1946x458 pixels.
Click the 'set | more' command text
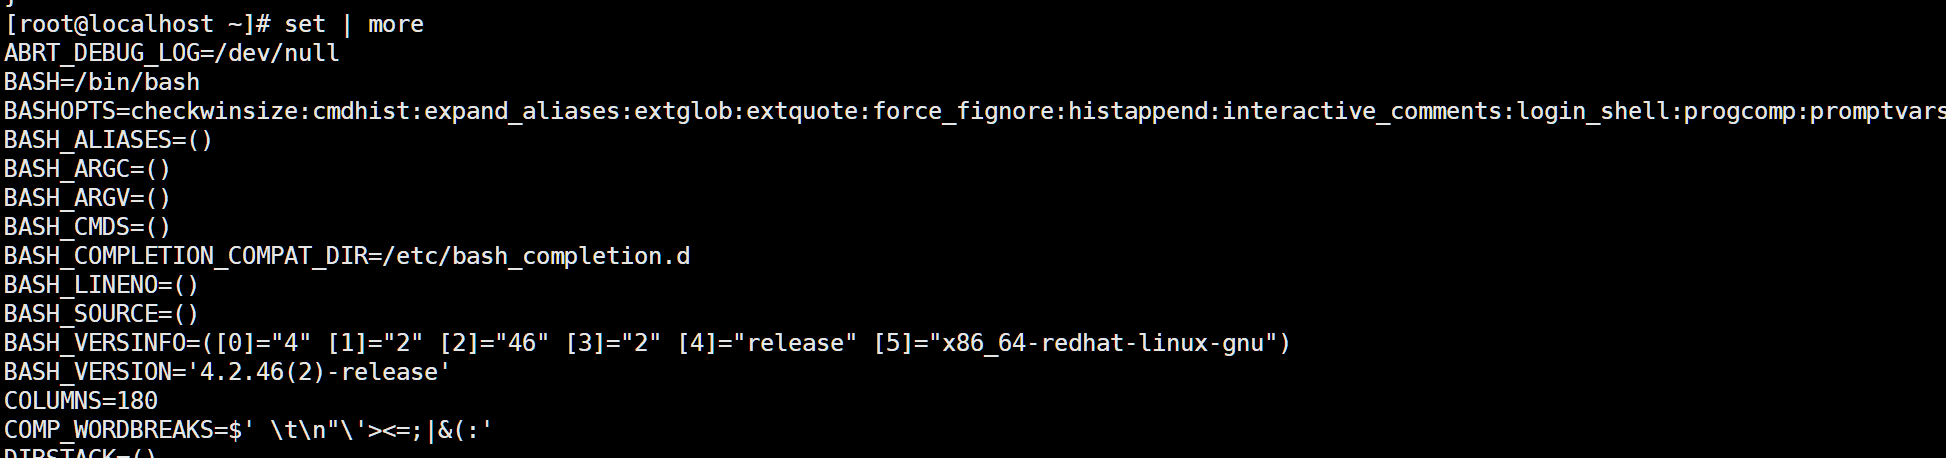click(354, 24)
